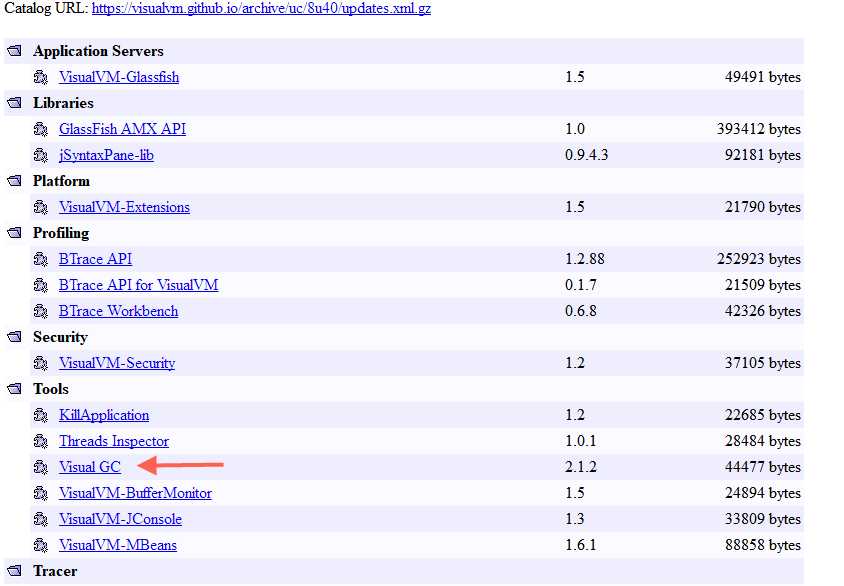Open the jSyntaxPane-lib link
The height and width of the screenshot is (586, 844).
pos(106,155)
